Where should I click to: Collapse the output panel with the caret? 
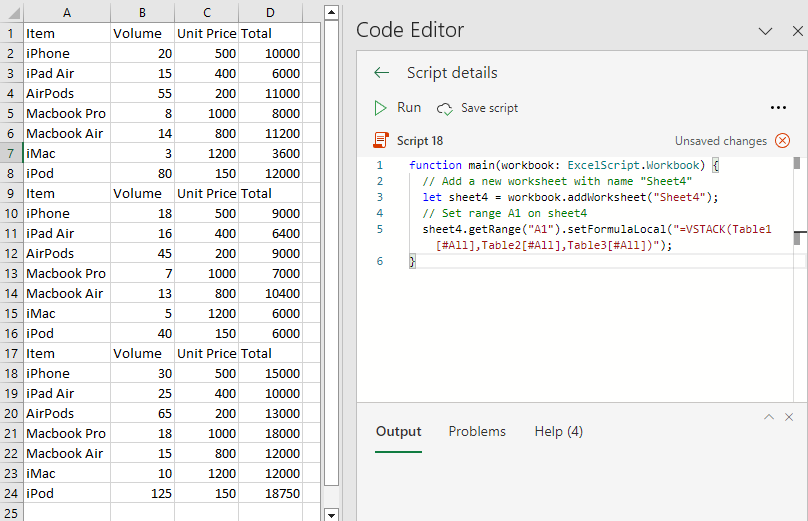[x=769, y=417]
